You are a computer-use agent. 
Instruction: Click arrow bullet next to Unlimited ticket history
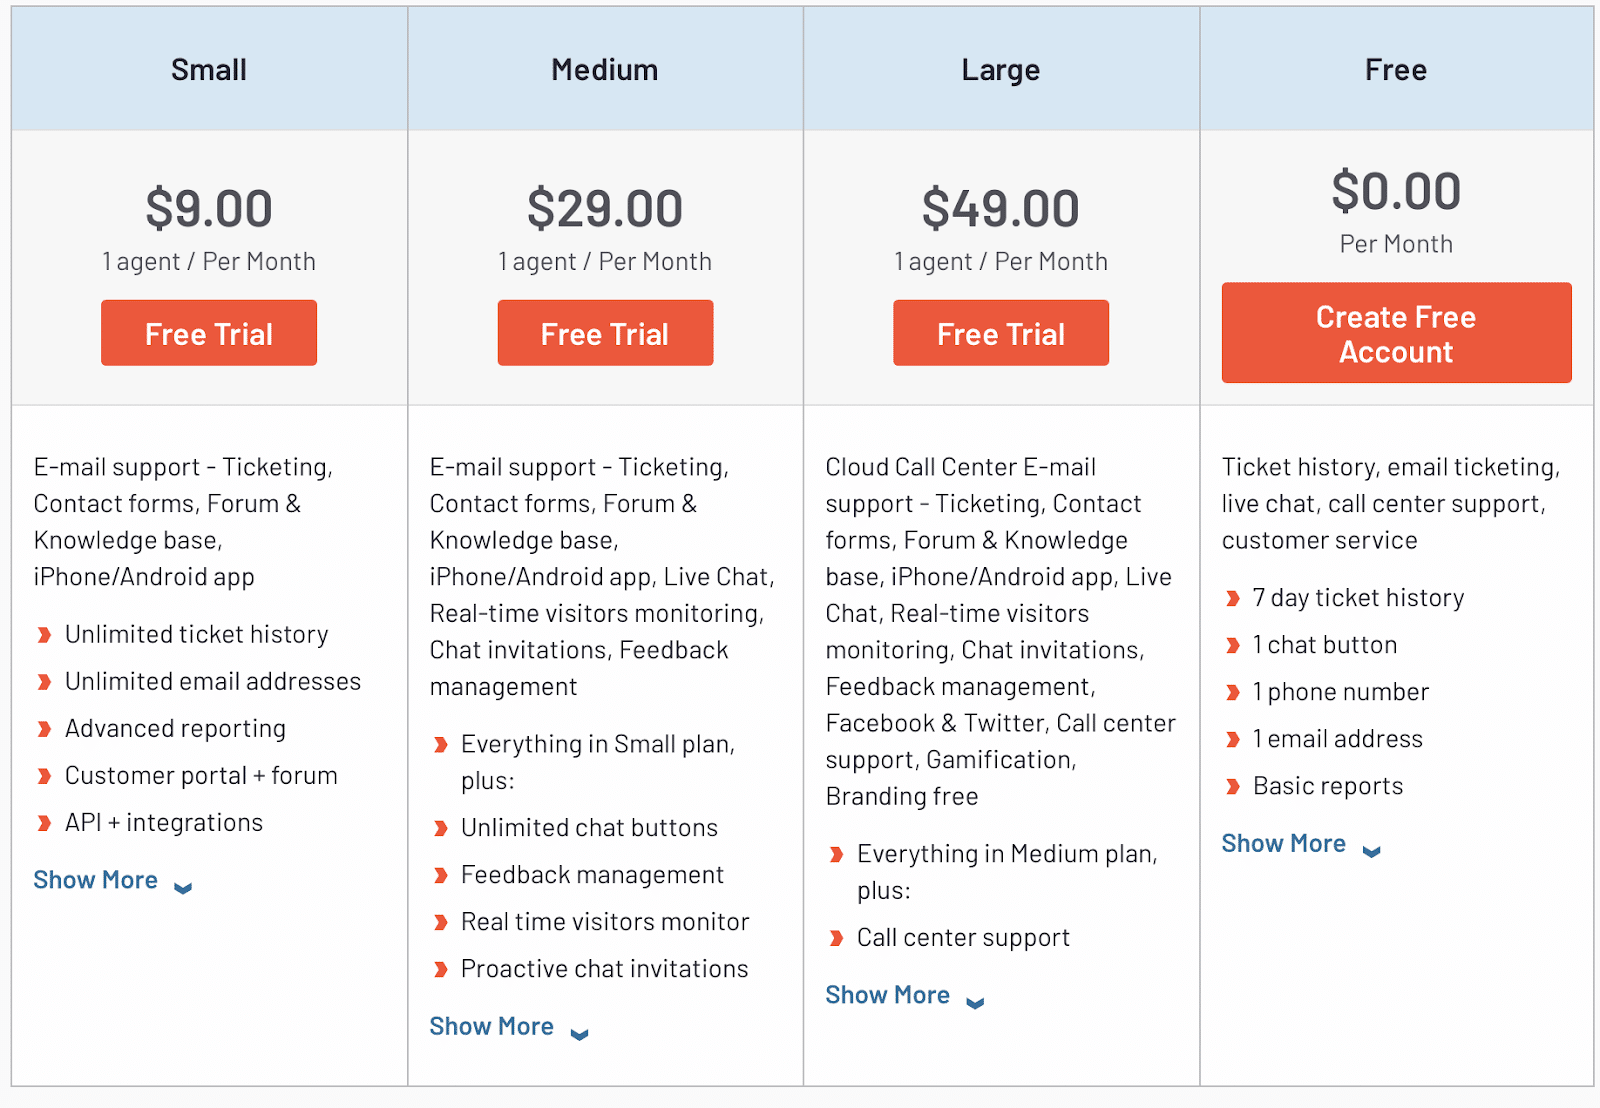tap(44, 635)
